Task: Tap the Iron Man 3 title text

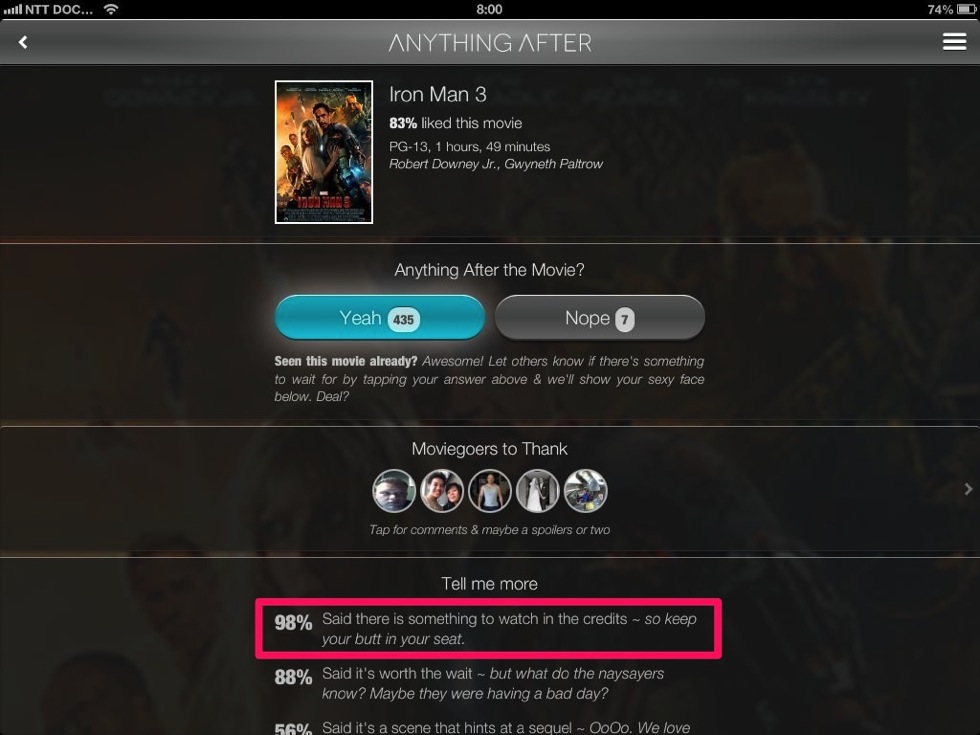Action: tap(438, 94)
